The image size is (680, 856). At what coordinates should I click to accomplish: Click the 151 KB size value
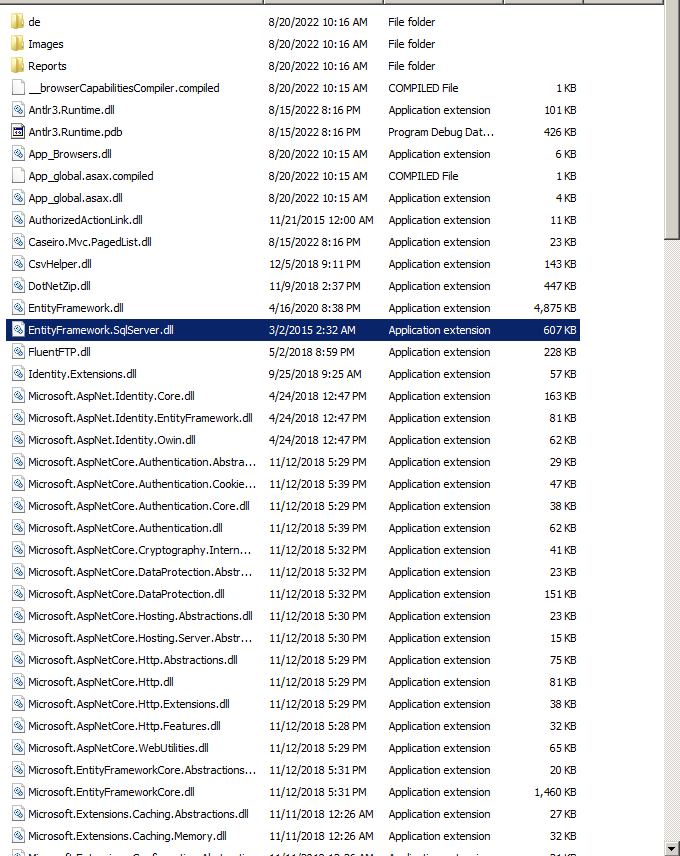(x=560, y=594)
